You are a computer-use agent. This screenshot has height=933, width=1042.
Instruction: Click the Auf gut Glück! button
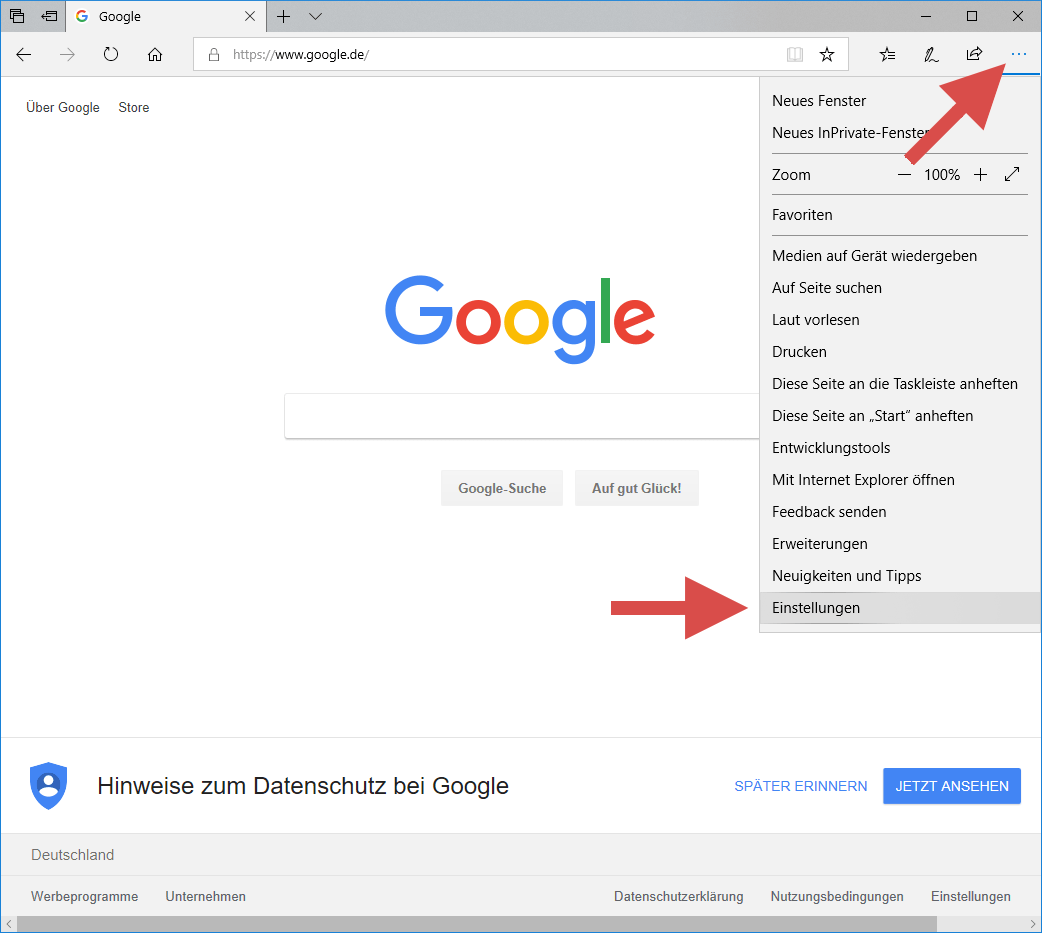637,488
